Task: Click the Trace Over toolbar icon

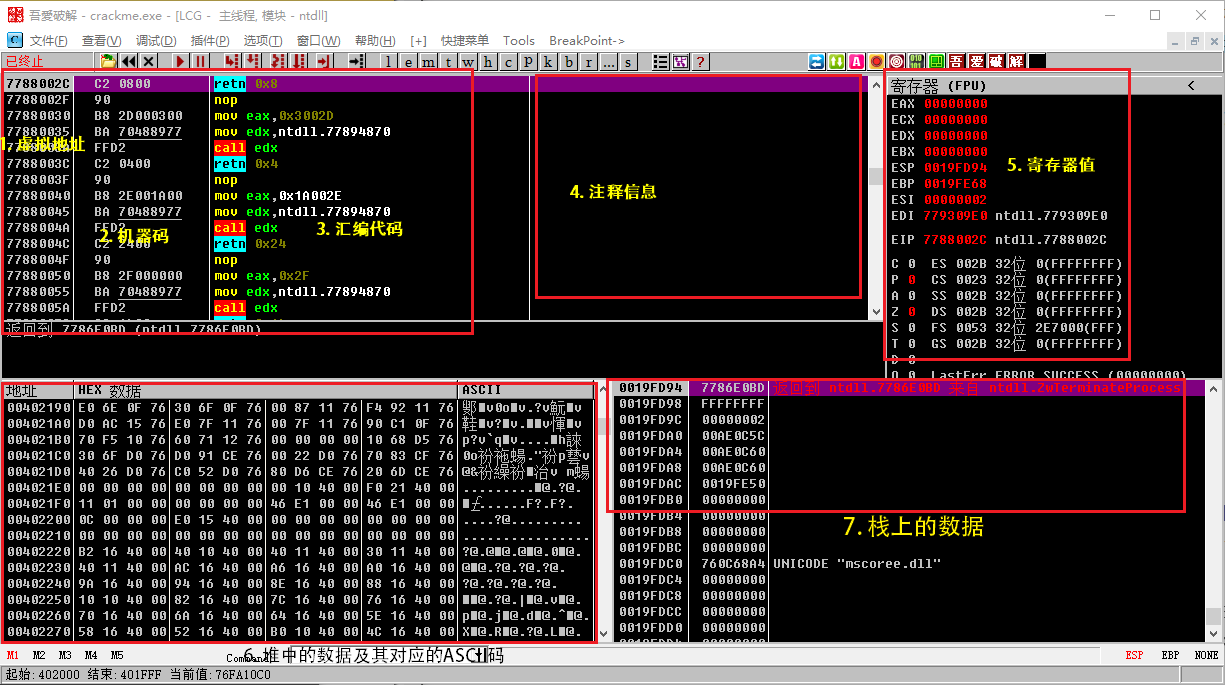Action: [x=300, y=62]
